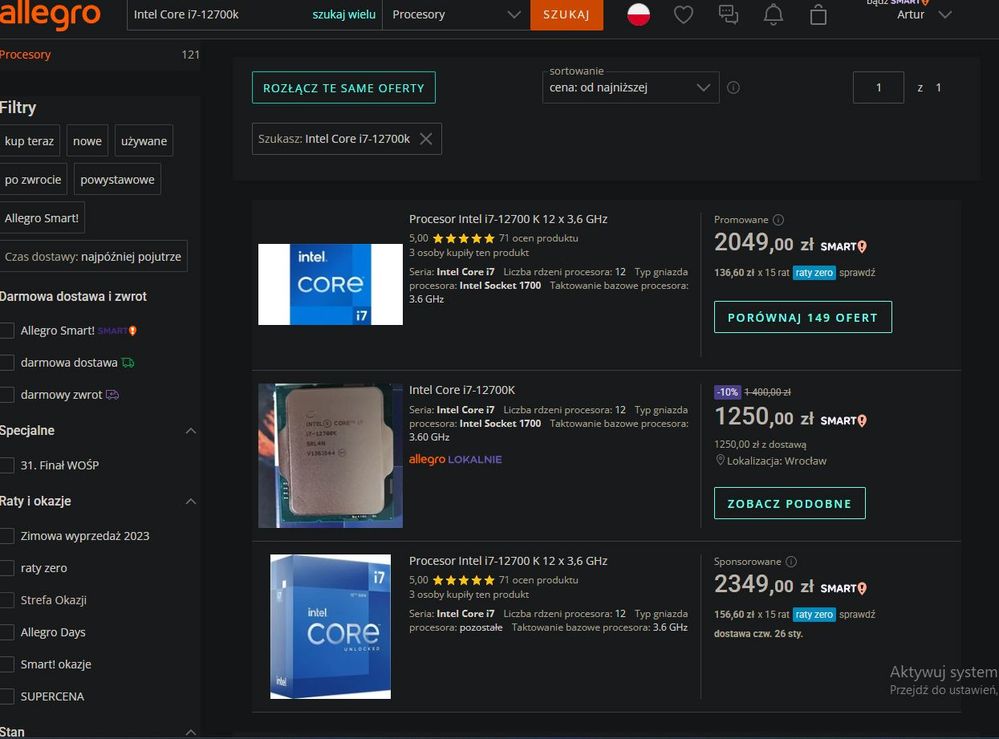
Task: Select the Allegro Smart! filter chip
Action: (x=41, y=218)
